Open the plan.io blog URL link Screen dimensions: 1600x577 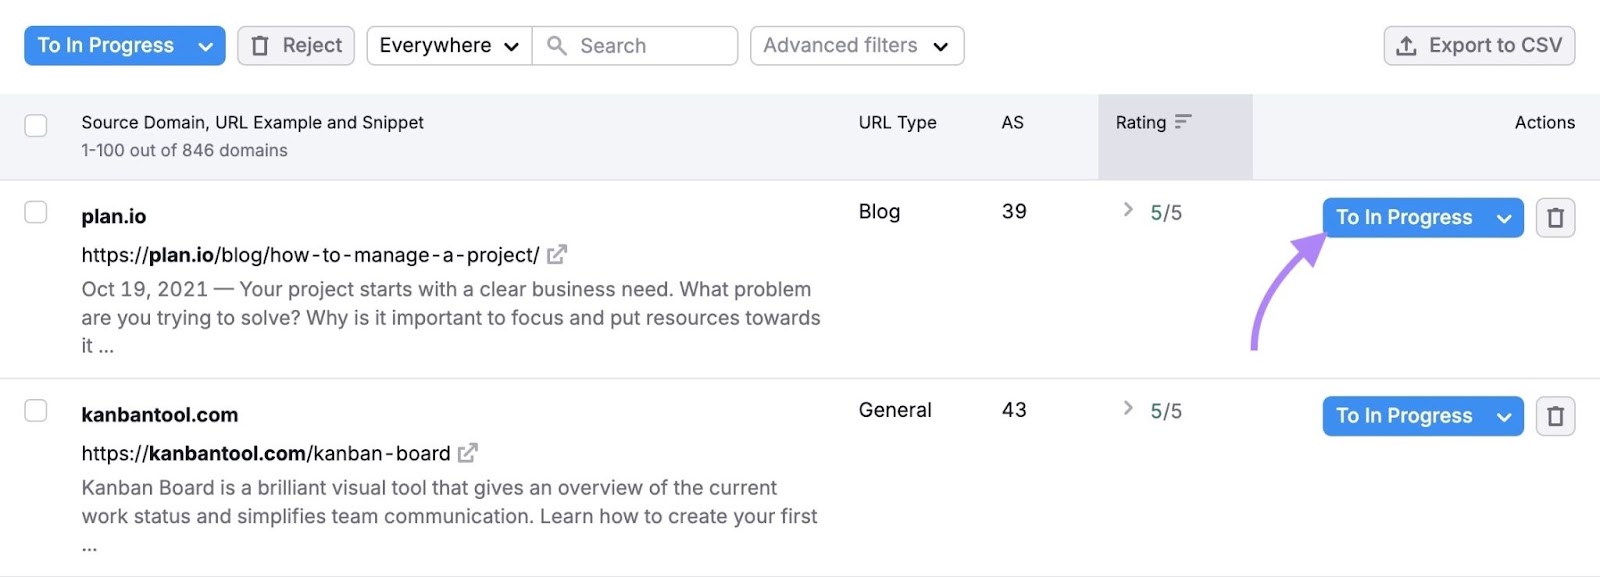coord(310,256)
